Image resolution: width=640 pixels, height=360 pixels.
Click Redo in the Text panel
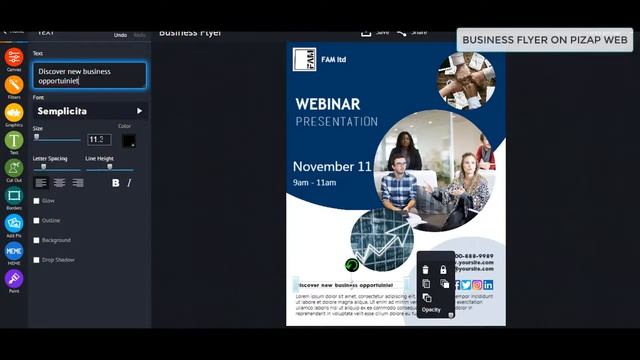(140, 35)
